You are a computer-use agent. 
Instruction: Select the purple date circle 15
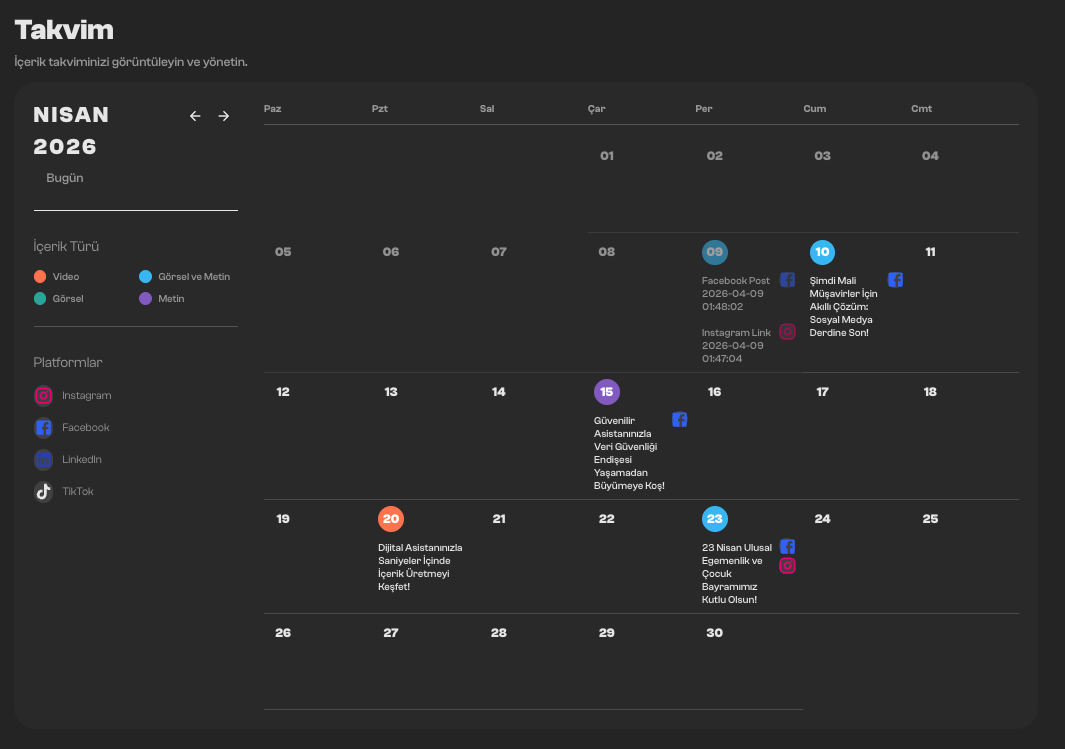coord(607,392)
